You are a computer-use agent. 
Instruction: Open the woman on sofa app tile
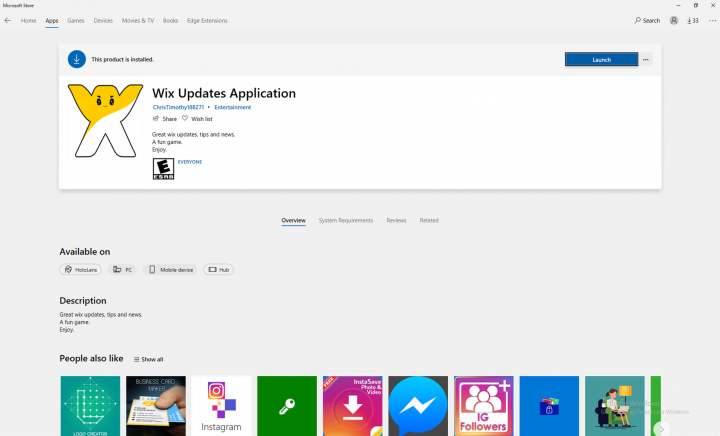(x=615, y=406)
